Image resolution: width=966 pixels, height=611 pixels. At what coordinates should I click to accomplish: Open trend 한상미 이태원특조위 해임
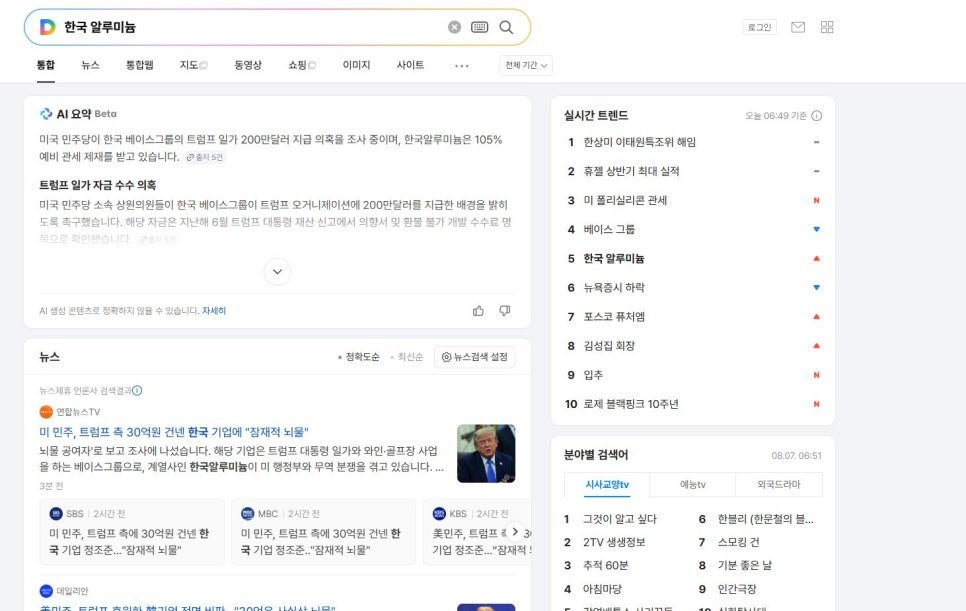[639, 142]
